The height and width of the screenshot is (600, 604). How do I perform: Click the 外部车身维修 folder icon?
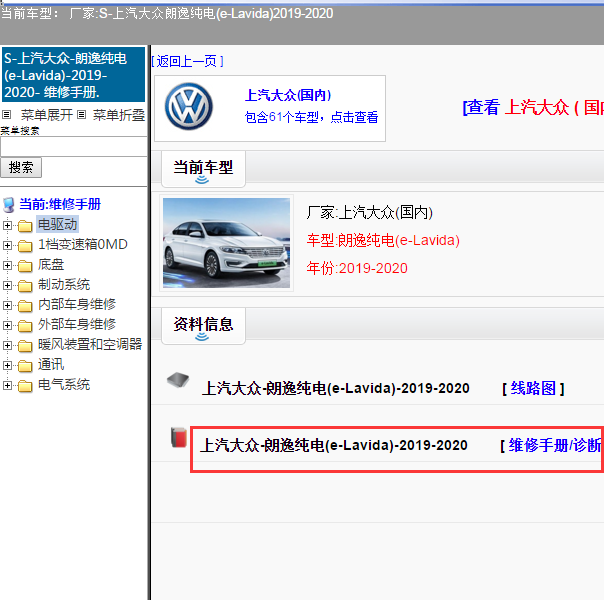click(25, 326)
